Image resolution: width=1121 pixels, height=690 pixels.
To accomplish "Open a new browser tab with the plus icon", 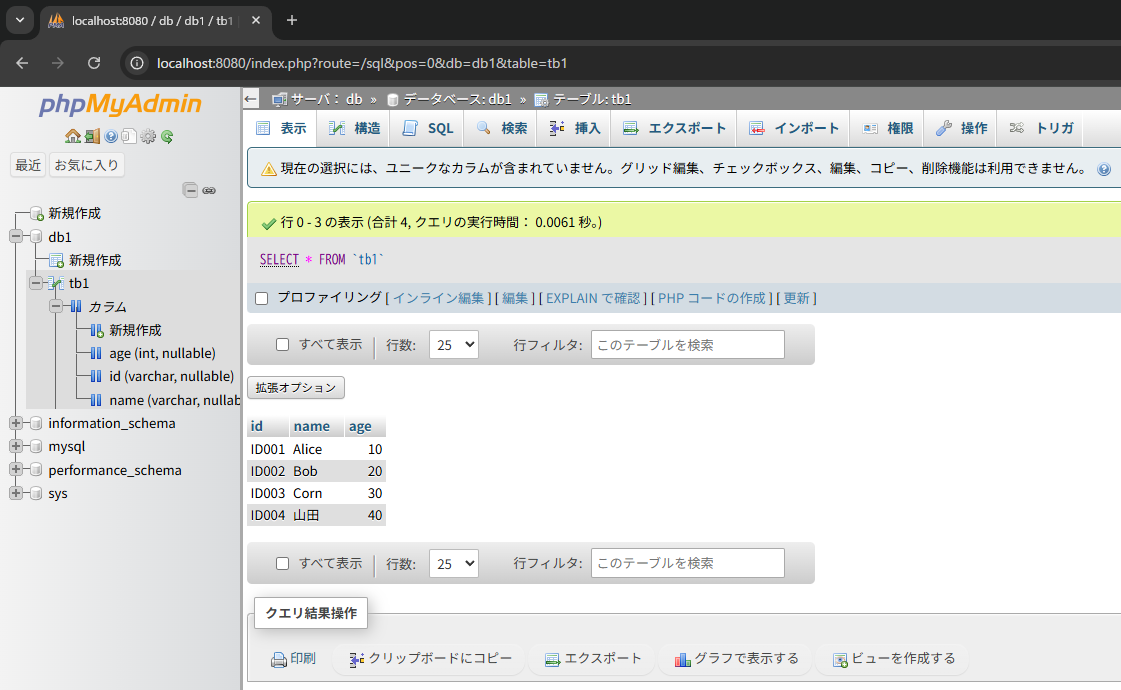I will pos(290,20).
